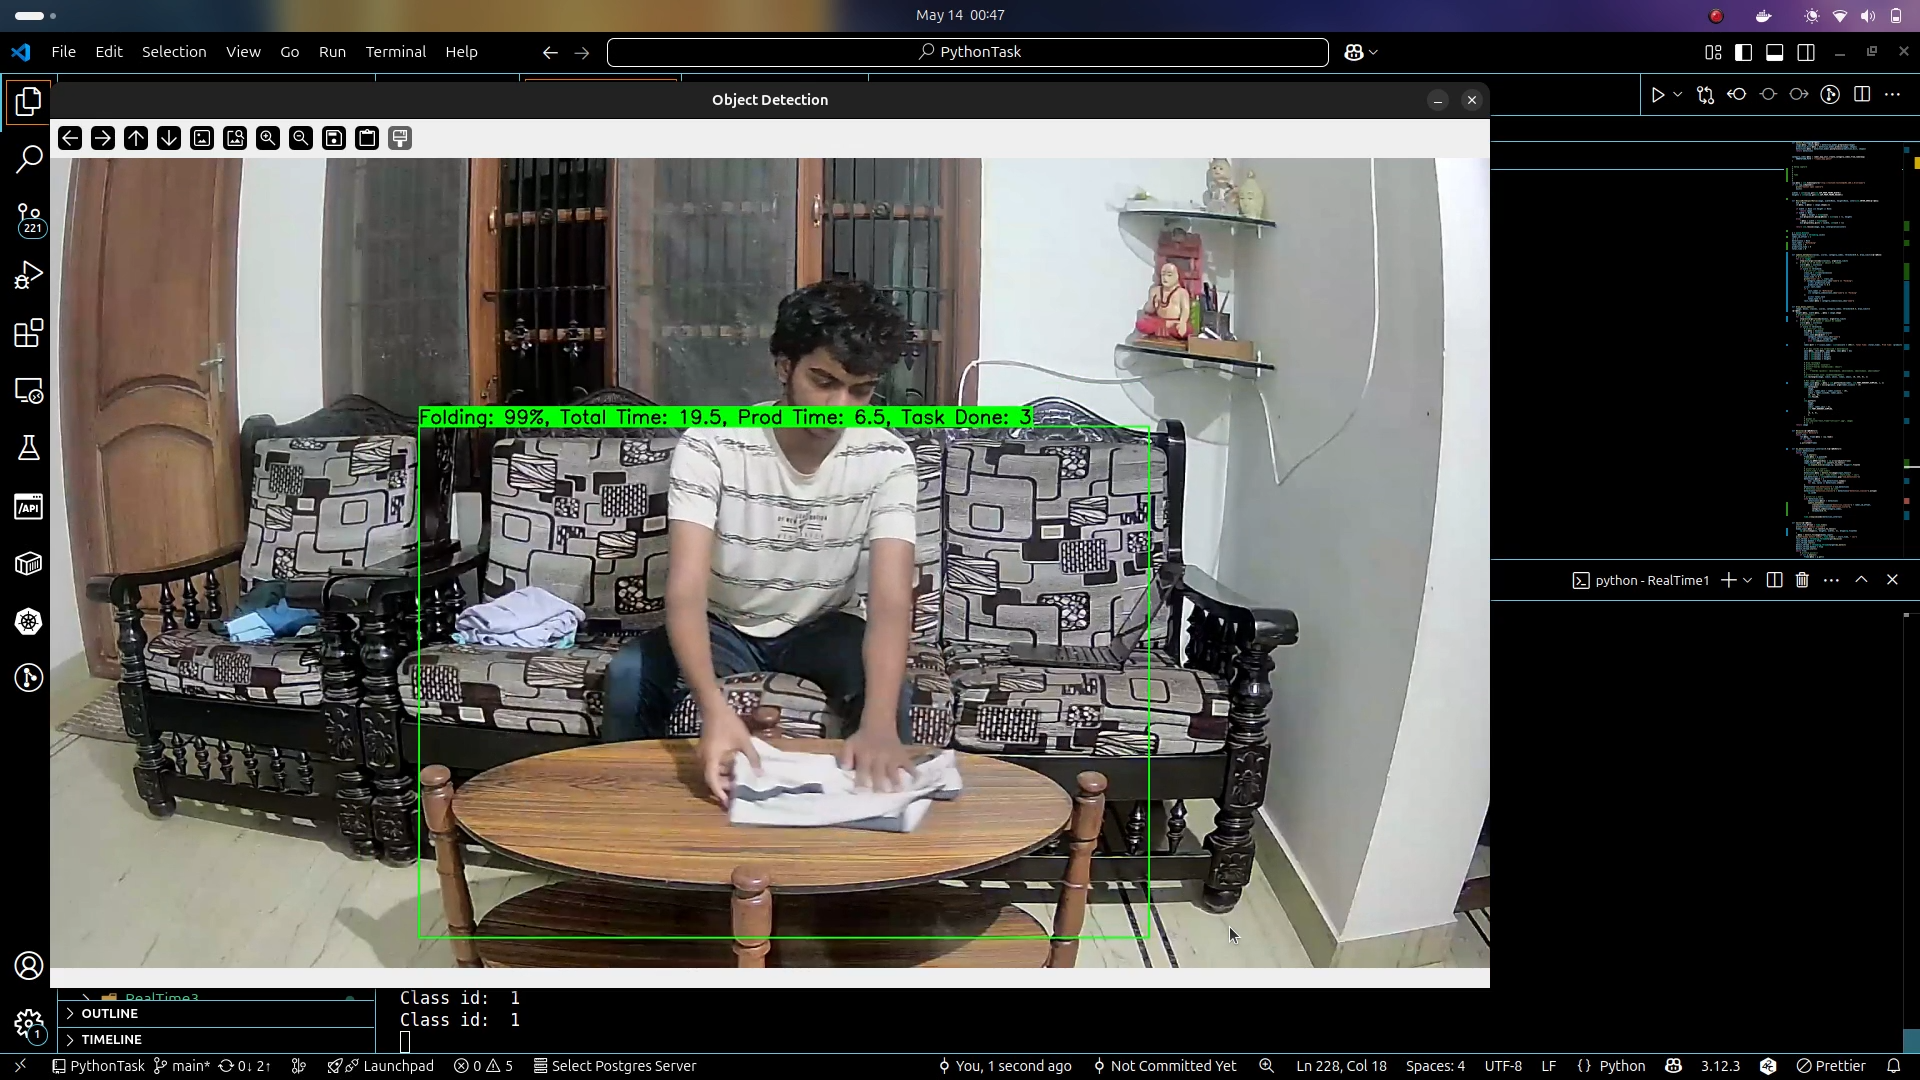Expand the TIMELINE section

pos(111,1039)
